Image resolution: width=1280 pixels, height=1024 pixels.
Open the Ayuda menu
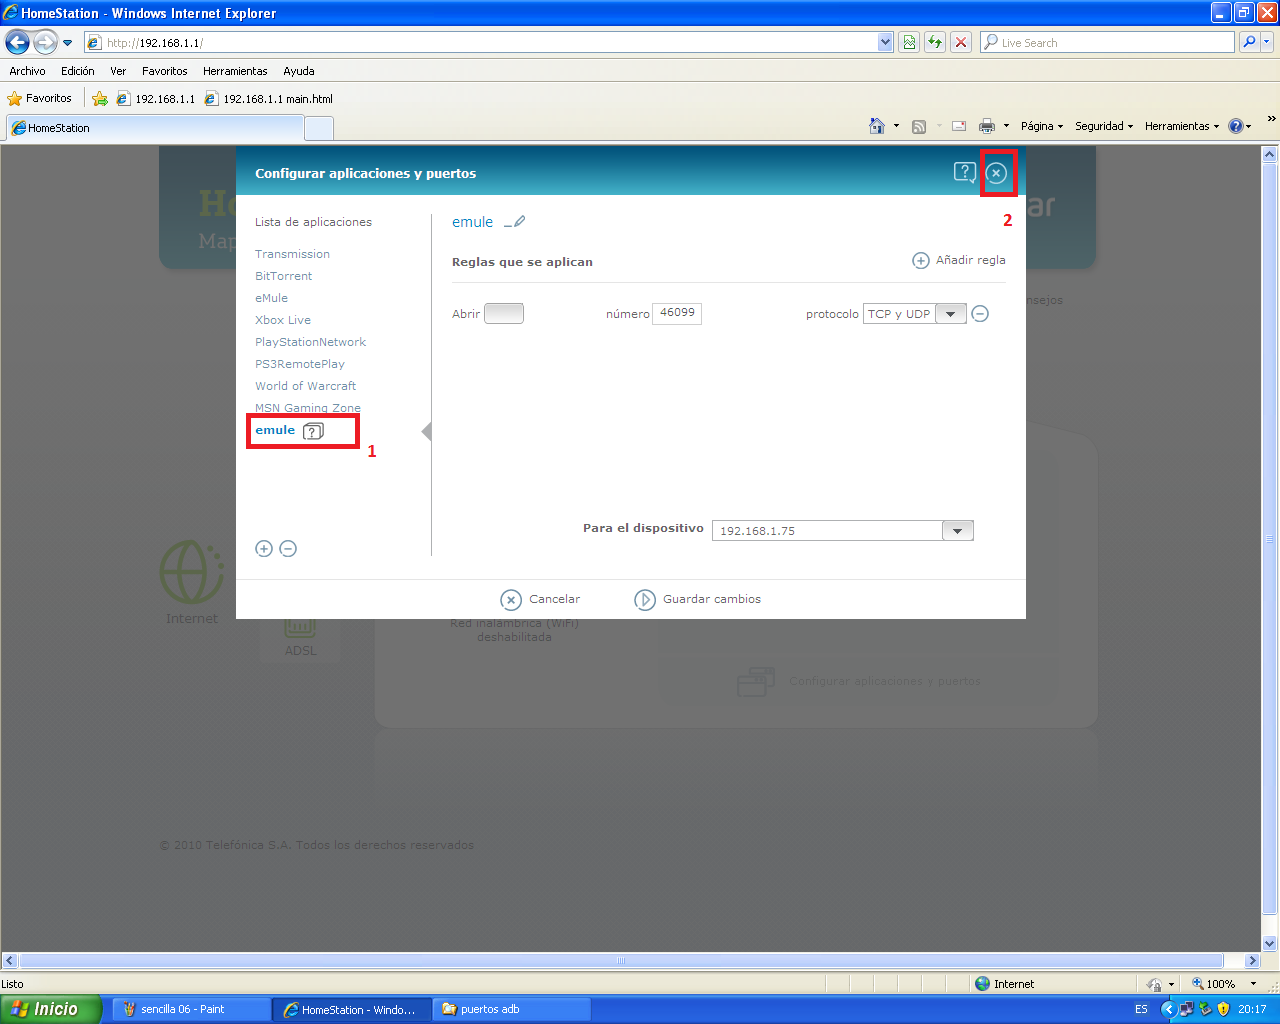point(298,71)
